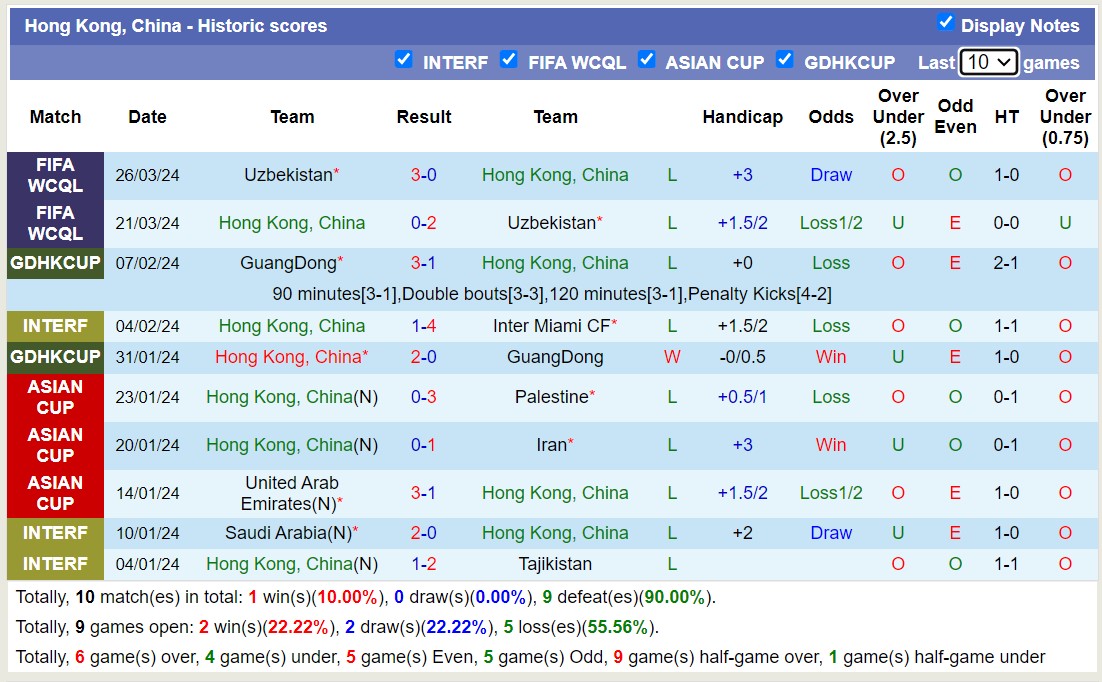Click Draw odds in Saudi Arabia row

[x=831, y=533]
